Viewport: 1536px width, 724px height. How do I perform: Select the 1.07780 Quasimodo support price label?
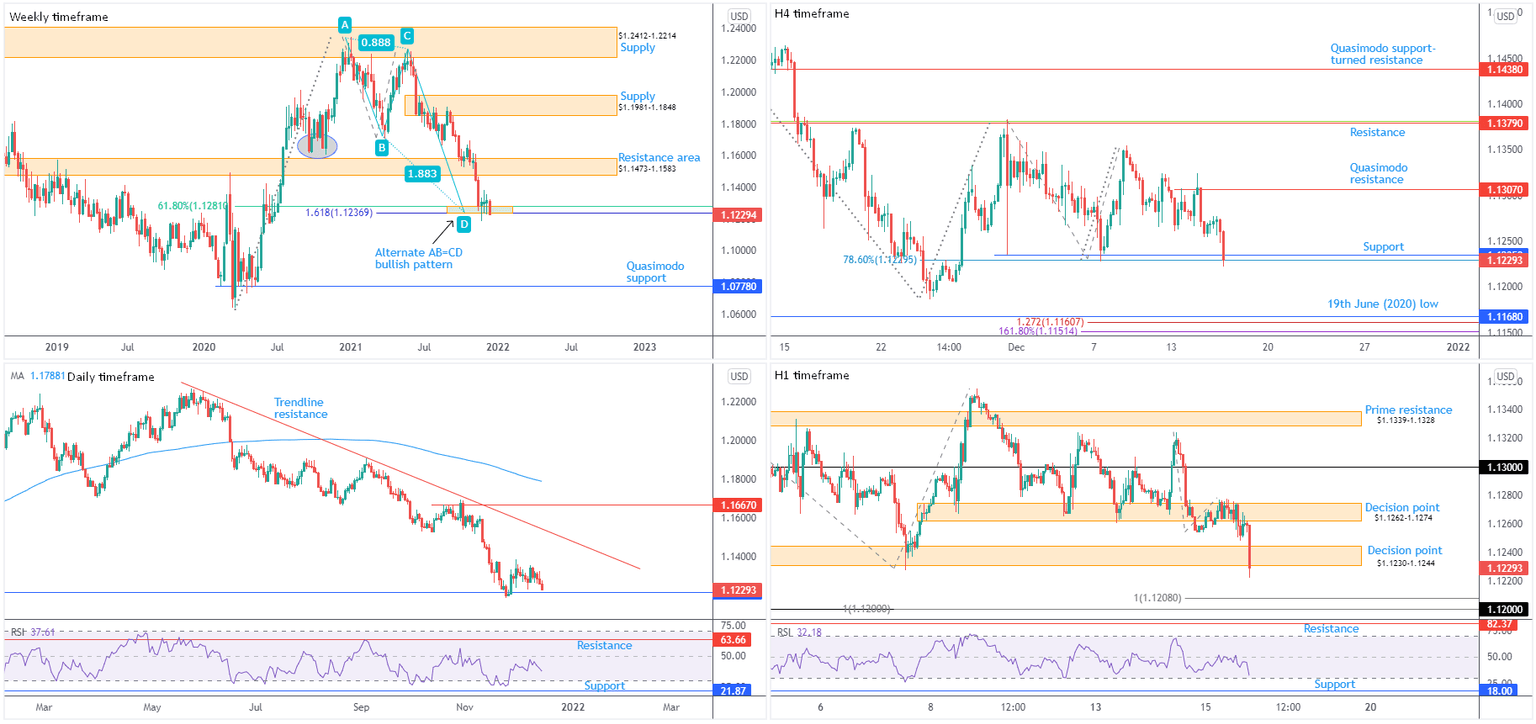coord(738,287)
